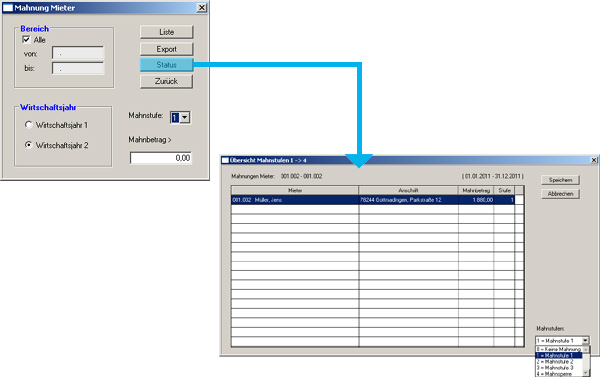The image size is (600, 377).
Task: Close the Übersicht Mahnstufen window
Action: click(x=594, y=160)
